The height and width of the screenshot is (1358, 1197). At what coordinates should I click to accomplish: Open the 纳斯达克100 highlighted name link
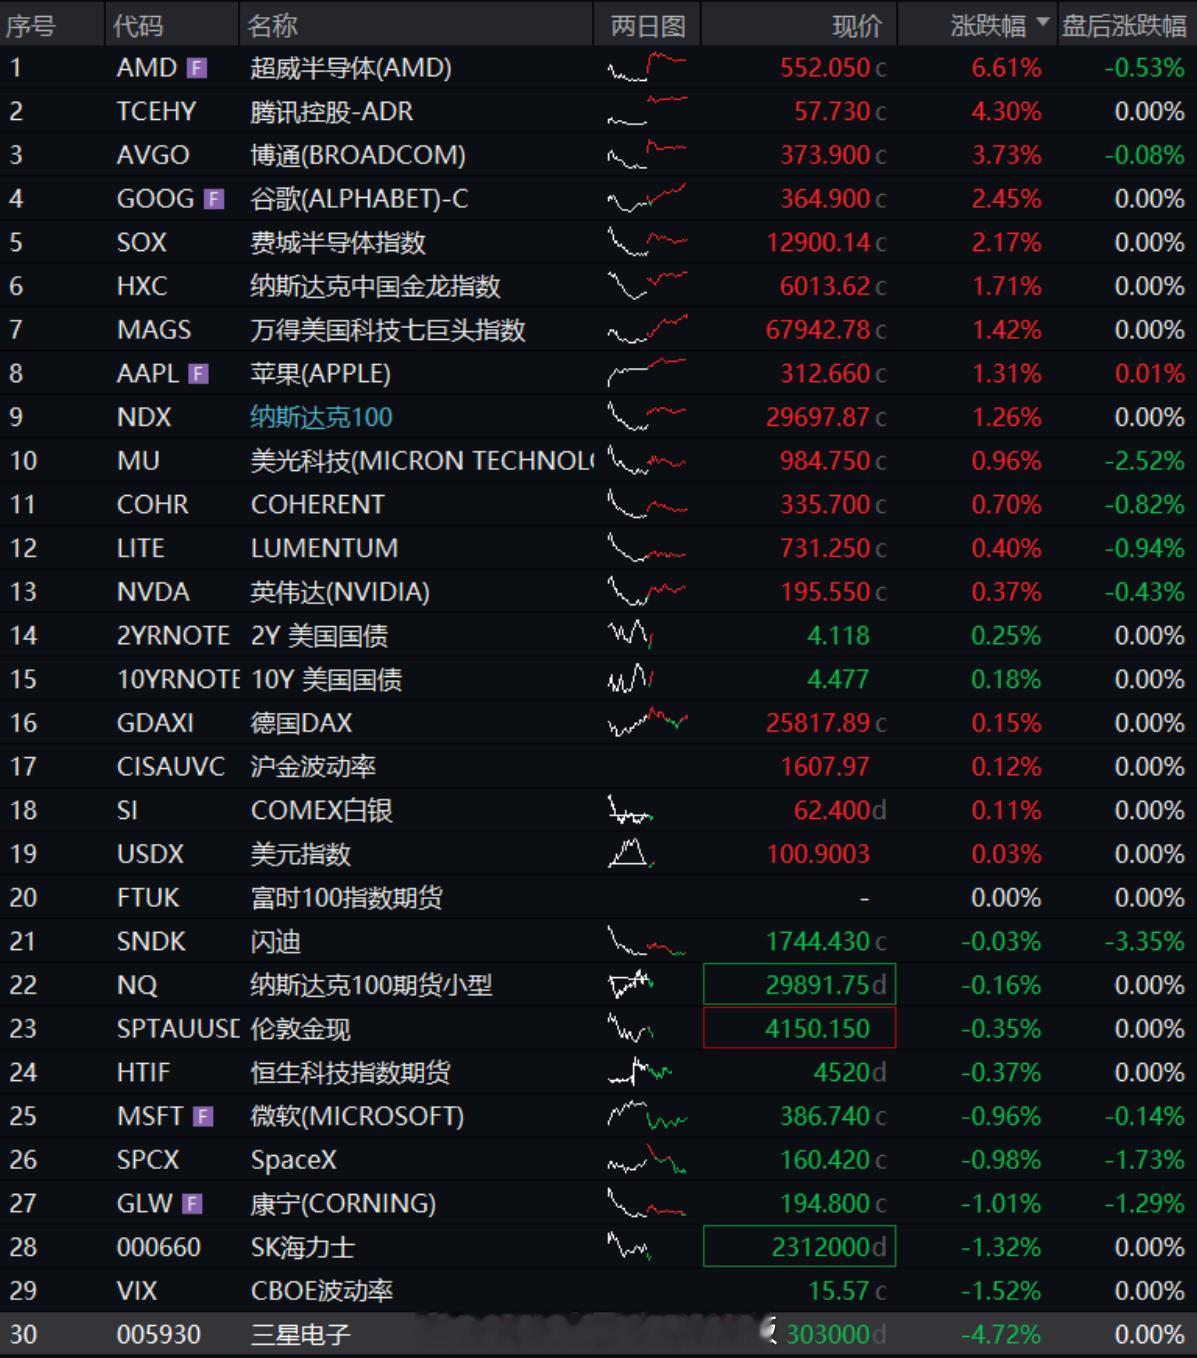point(322,417)
